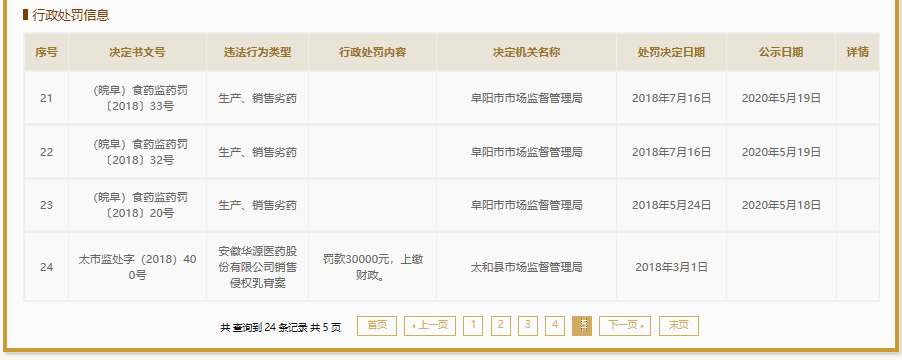The image size is (902, 360).
Task: Click decision date 2018年7月16日 in row 21
Action: (671, 98)
